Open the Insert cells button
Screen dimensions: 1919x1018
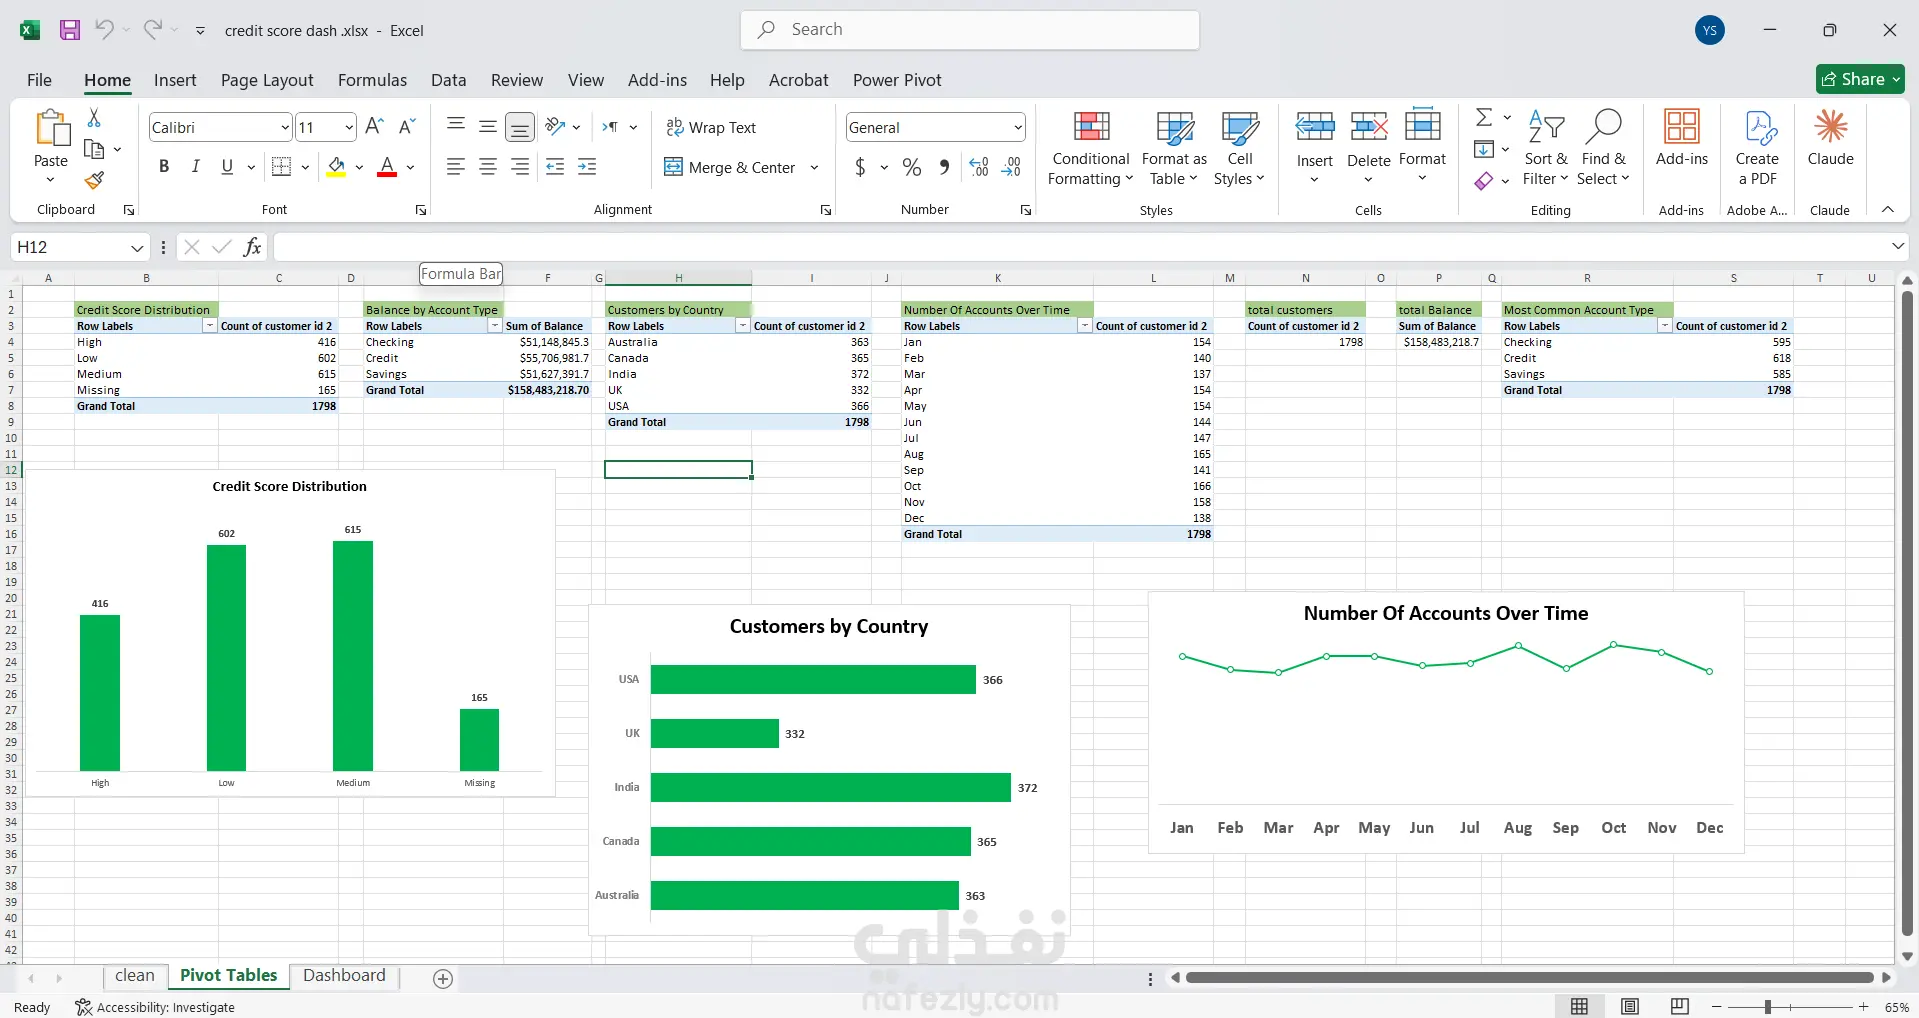1315,148
